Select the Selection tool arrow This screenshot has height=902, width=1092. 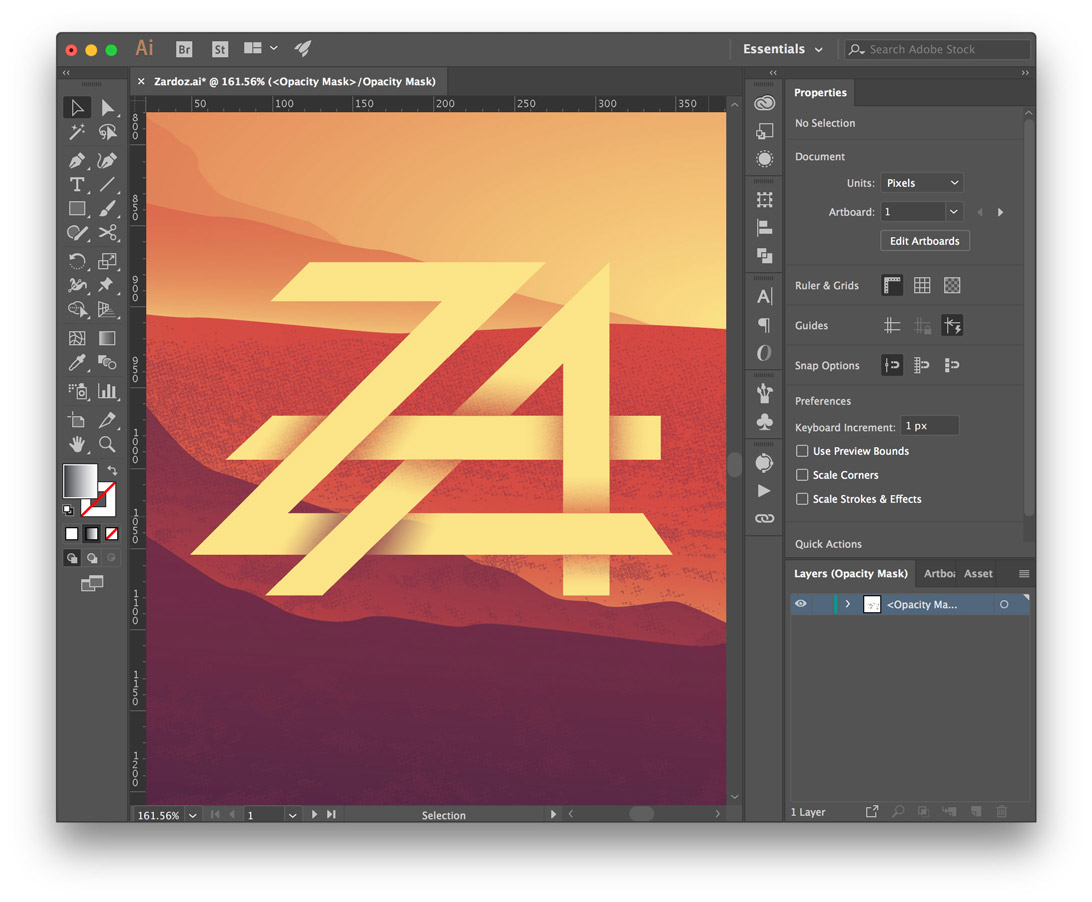point(77,107)
